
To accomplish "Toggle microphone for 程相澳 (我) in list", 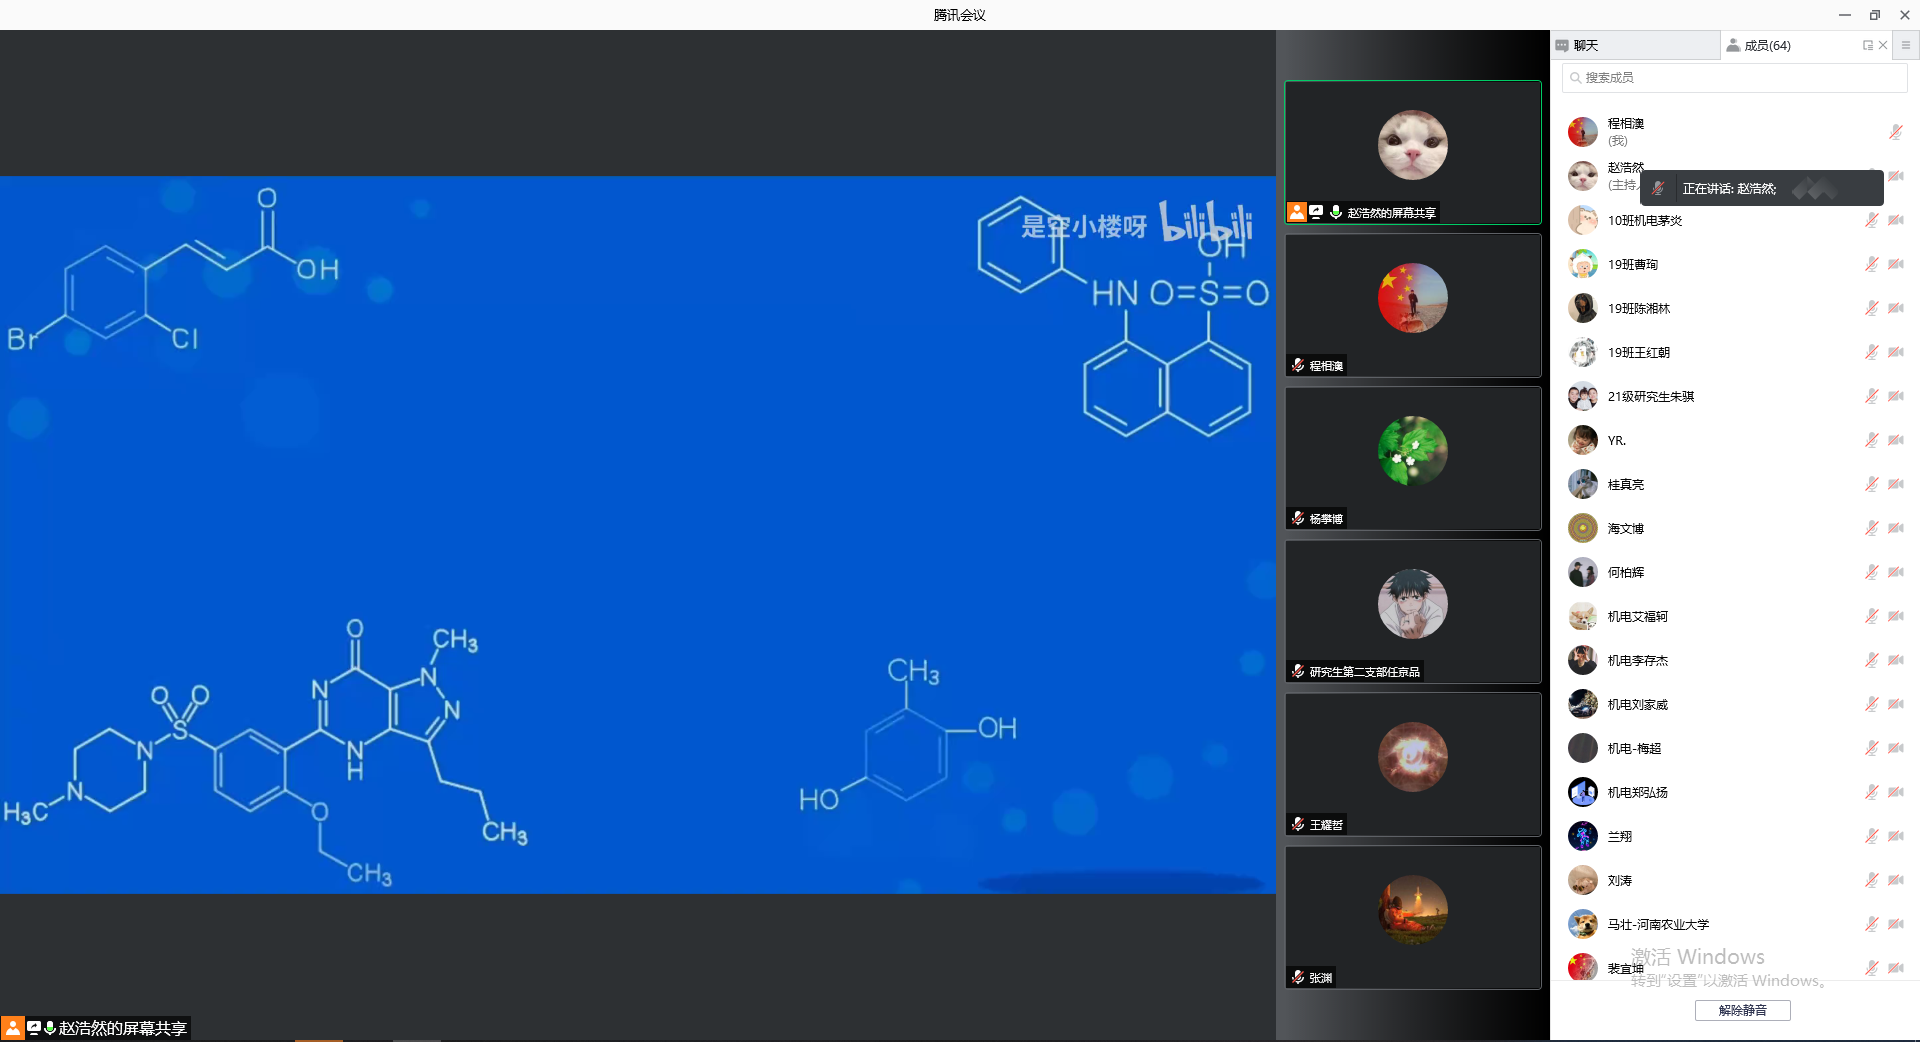I will (x=1895, y=132).
